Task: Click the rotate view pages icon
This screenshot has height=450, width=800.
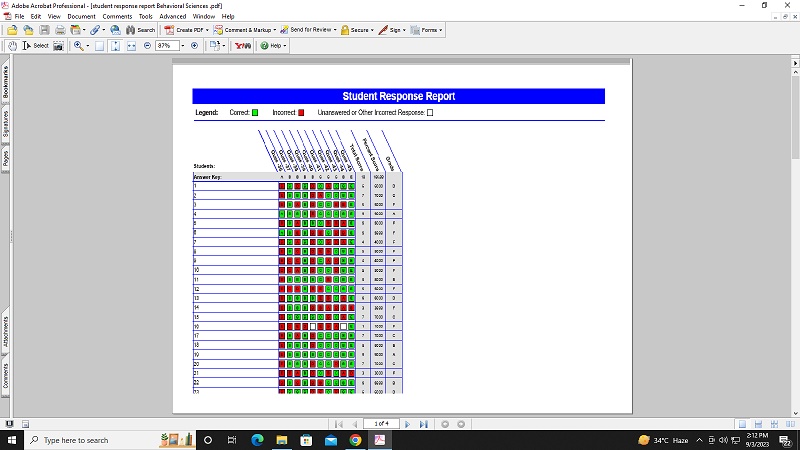Action: [x=215, y=46]
